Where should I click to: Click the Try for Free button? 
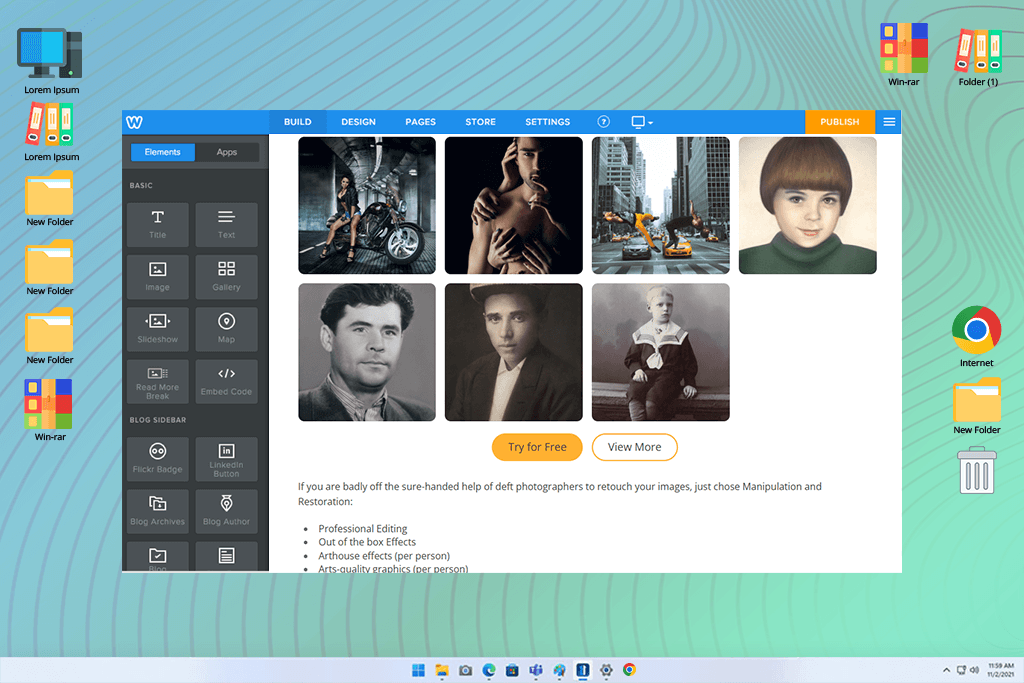[537, 447]
